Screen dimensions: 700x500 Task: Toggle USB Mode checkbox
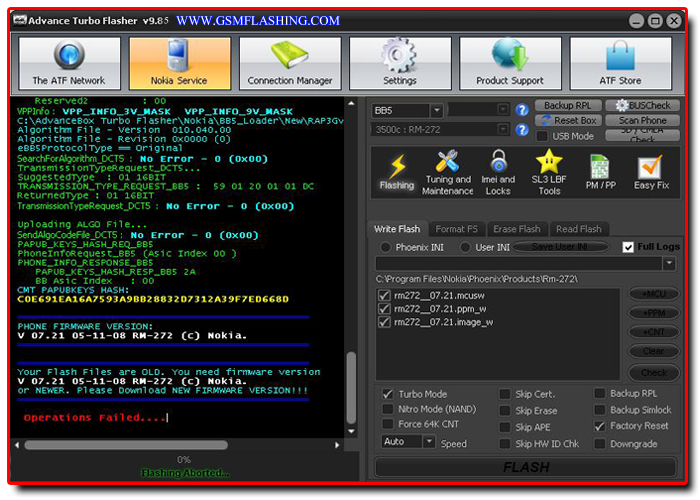click(542, 136)
